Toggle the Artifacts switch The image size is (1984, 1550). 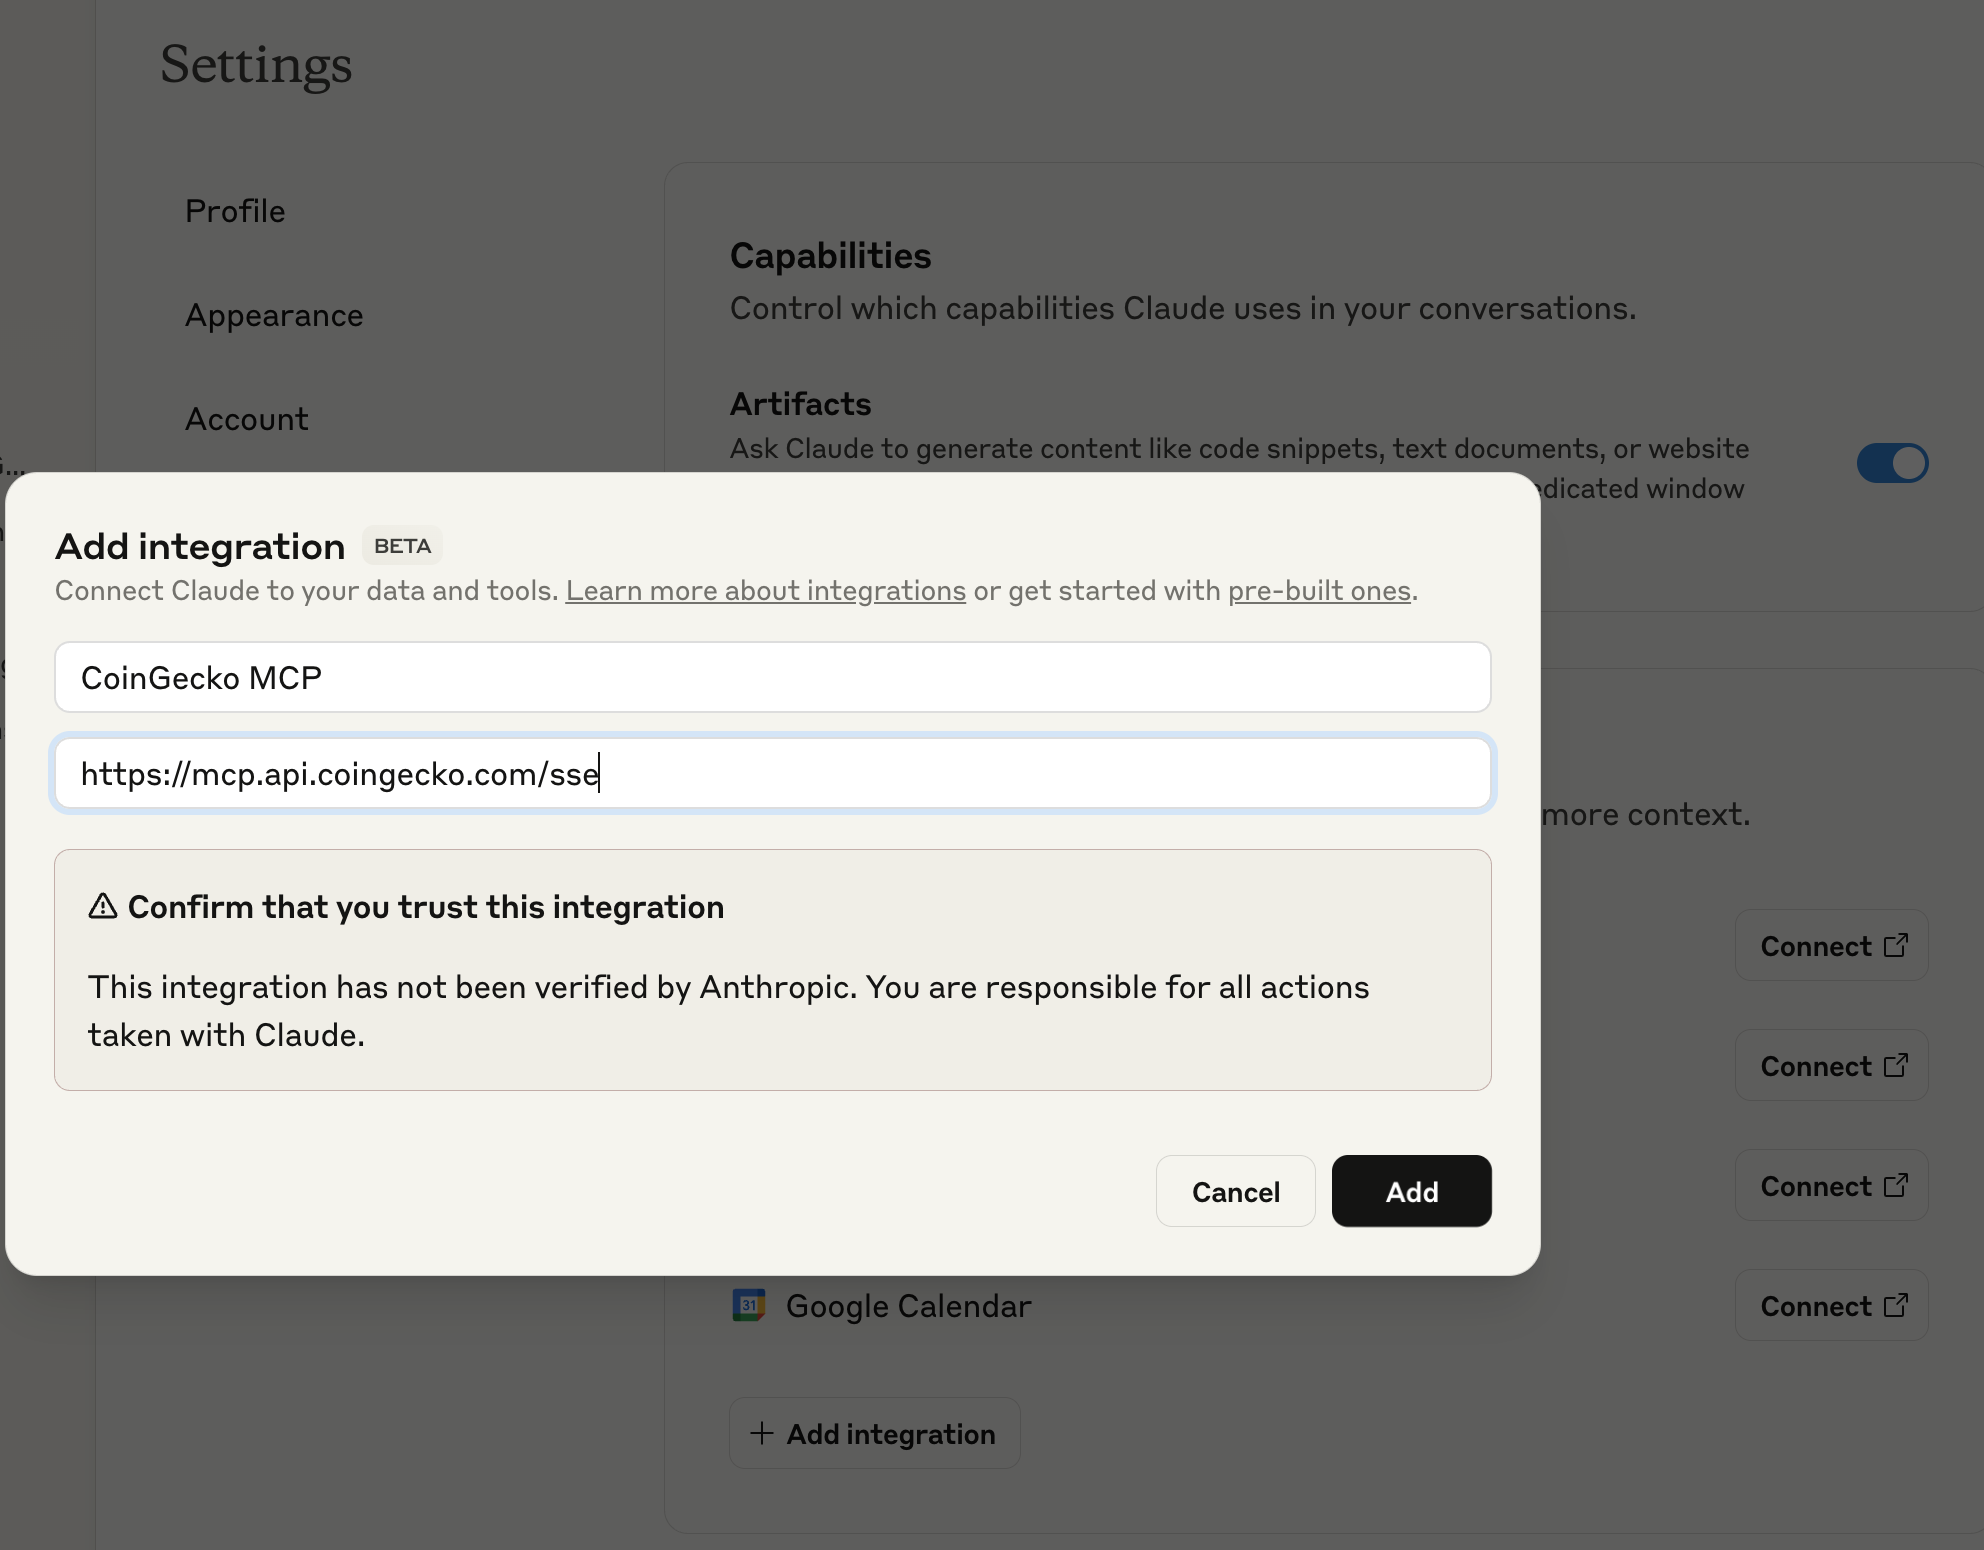[x=1892, y=463]
